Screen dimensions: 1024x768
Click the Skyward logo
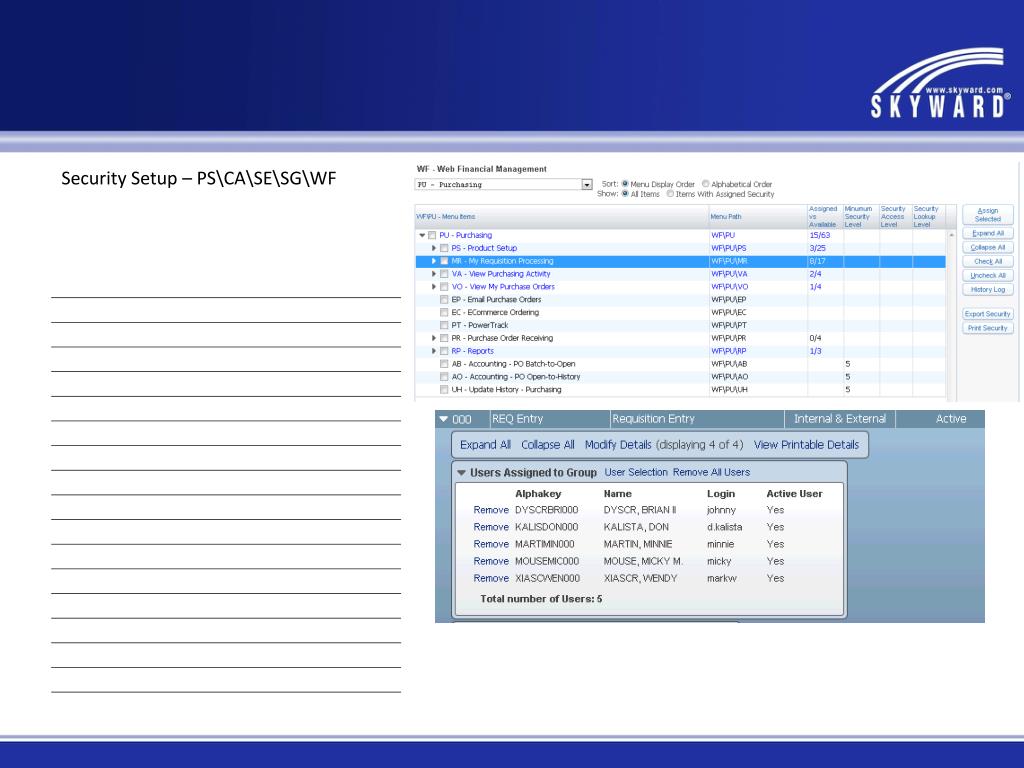940,83
